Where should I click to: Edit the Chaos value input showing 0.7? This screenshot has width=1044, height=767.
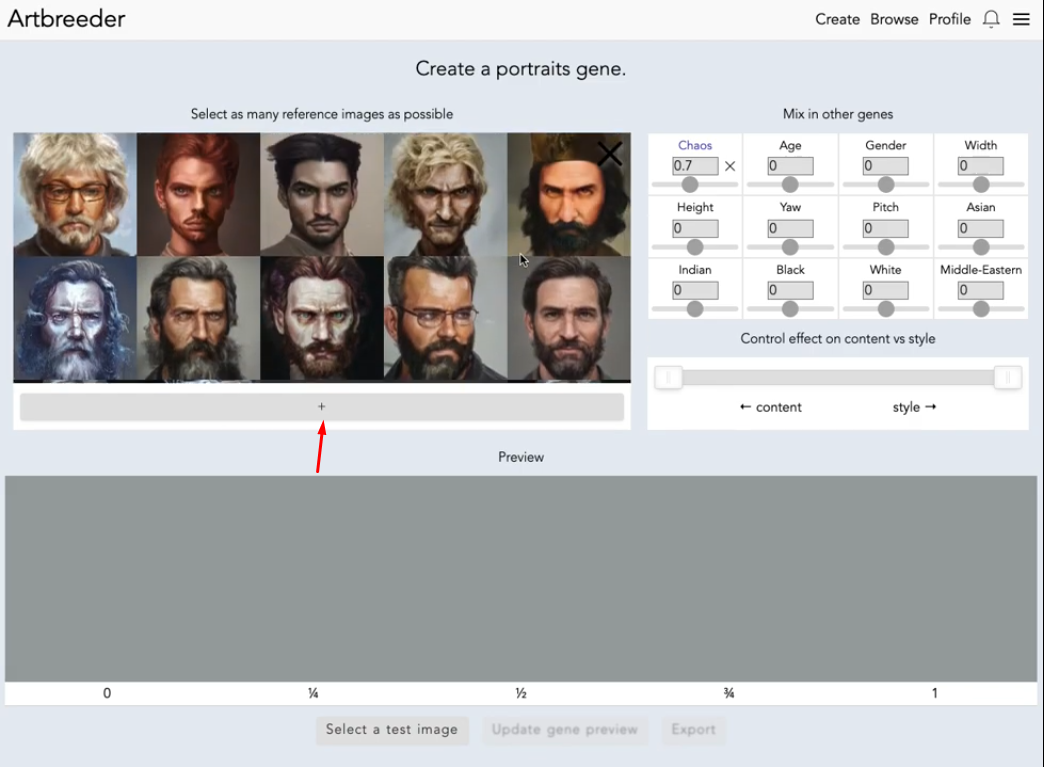[x=694, y=166]
